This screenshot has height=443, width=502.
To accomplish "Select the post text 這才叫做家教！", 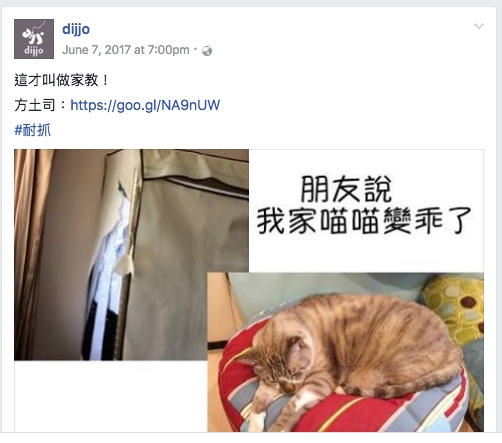I will pyautogui.click(x=61, y=80).
